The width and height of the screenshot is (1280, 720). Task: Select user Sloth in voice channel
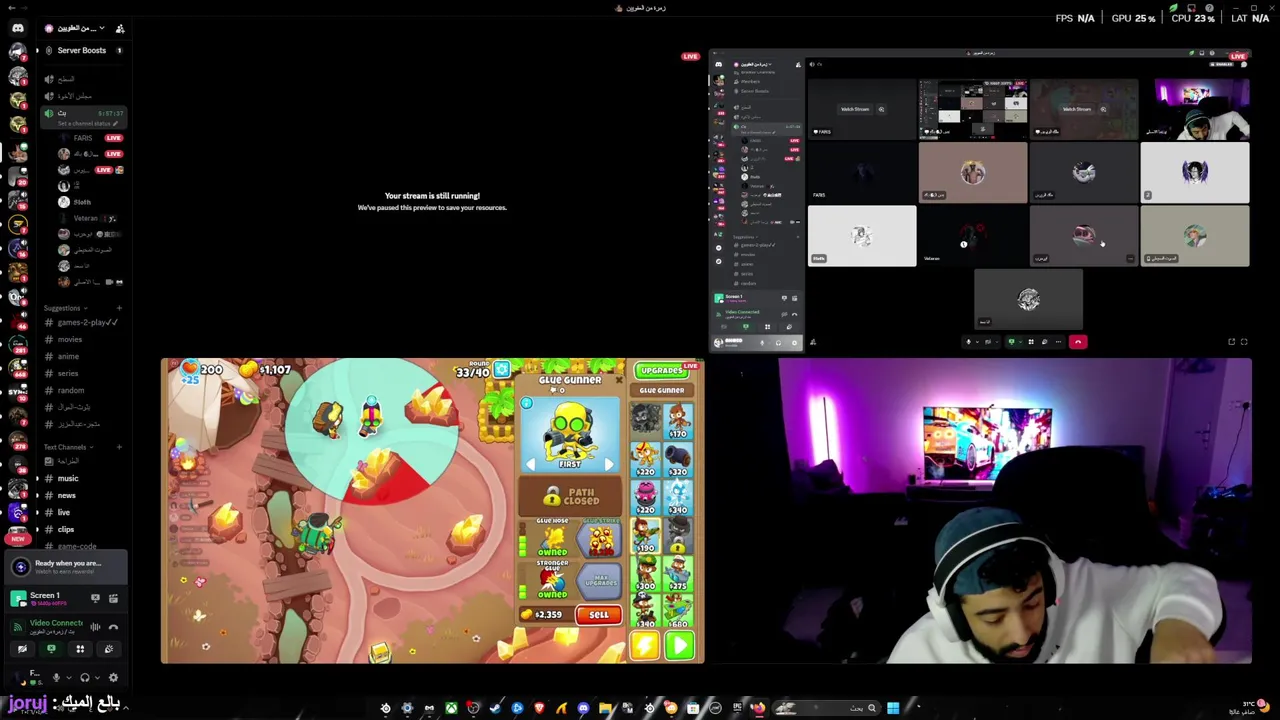[x=90, y=202]
